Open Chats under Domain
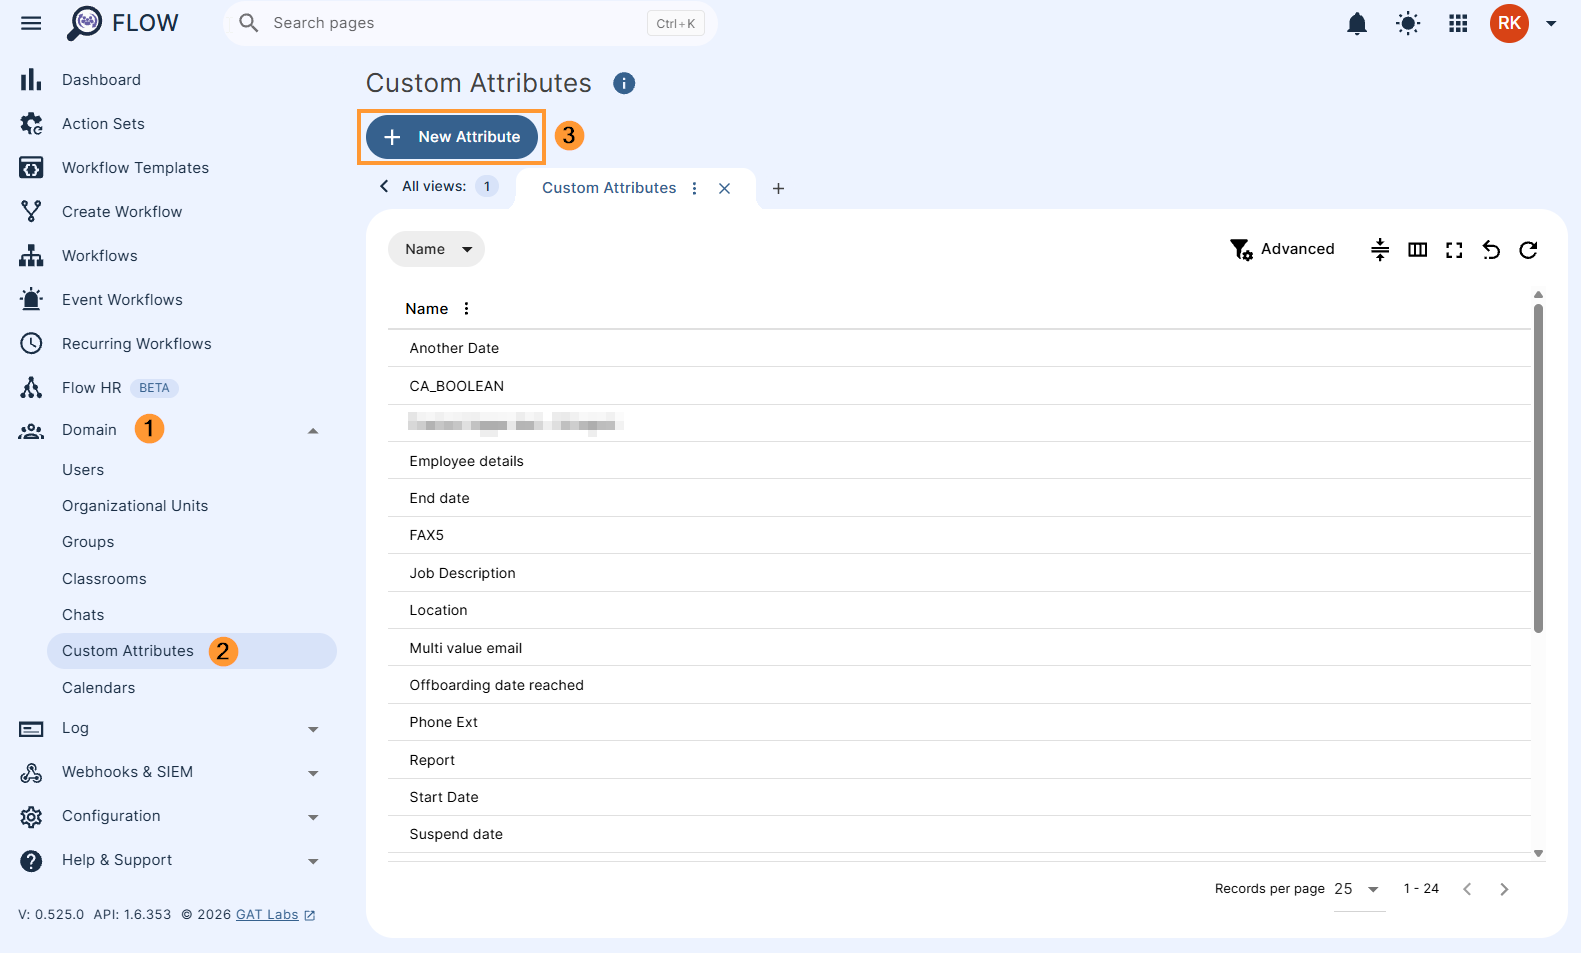This screenshot has width=1581, height=953. [x=83, y=615]
